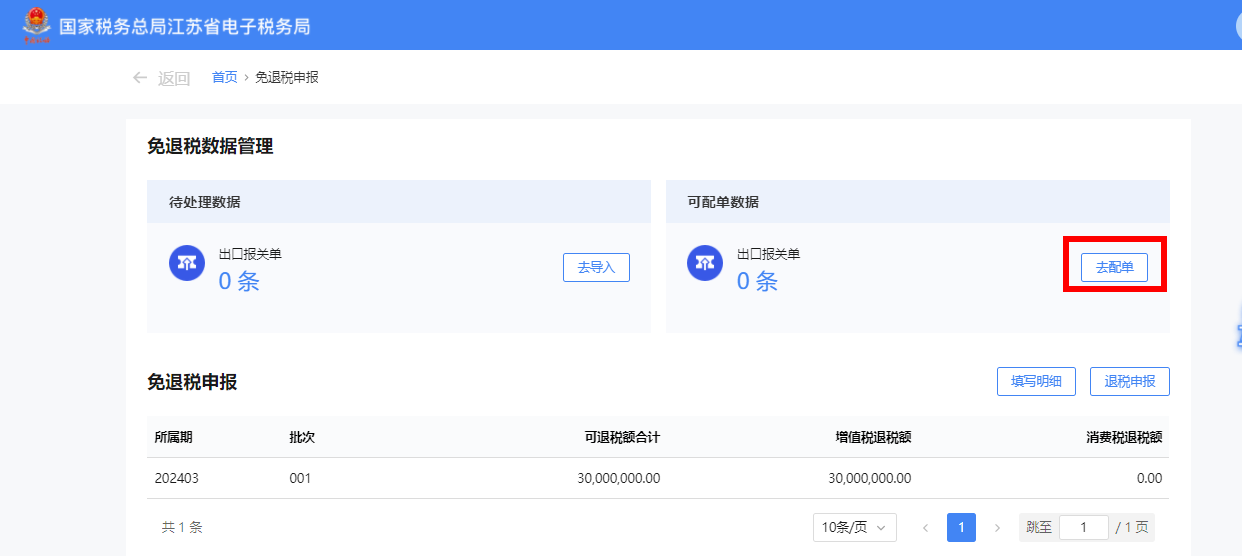Click the back arrow icon next to 返回

[x=140, y=78]
